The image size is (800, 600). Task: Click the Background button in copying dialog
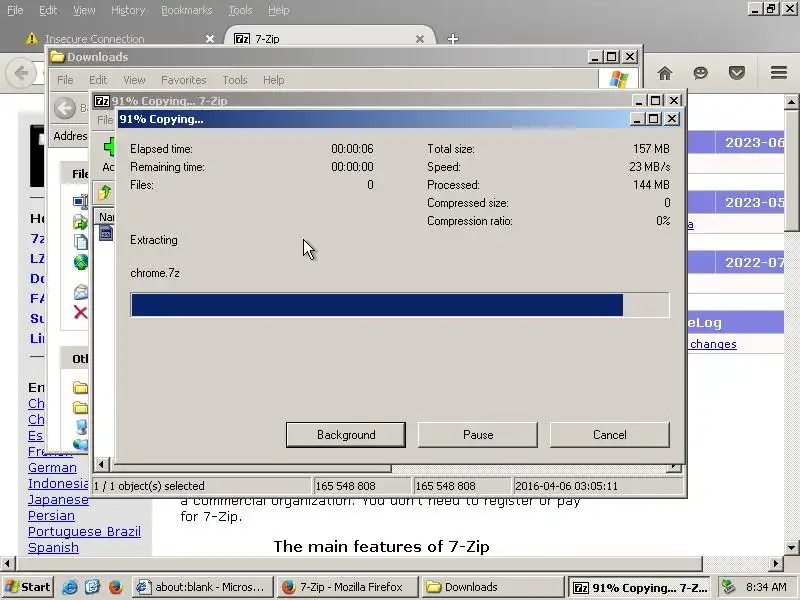coord(346,435)
